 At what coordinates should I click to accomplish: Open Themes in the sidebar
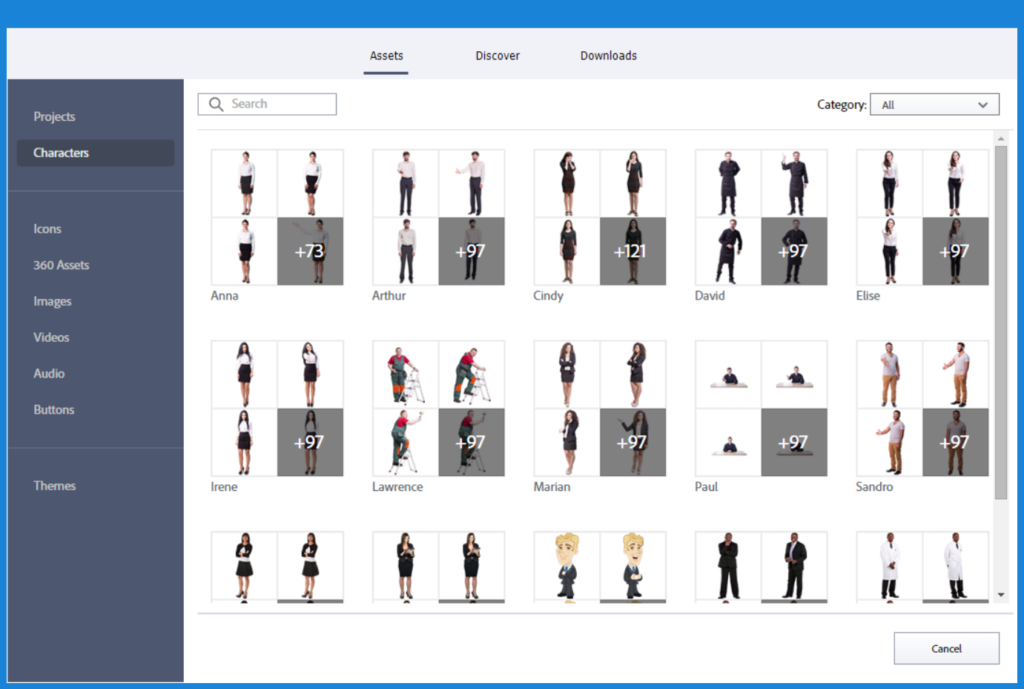click(x=54, y=486)
